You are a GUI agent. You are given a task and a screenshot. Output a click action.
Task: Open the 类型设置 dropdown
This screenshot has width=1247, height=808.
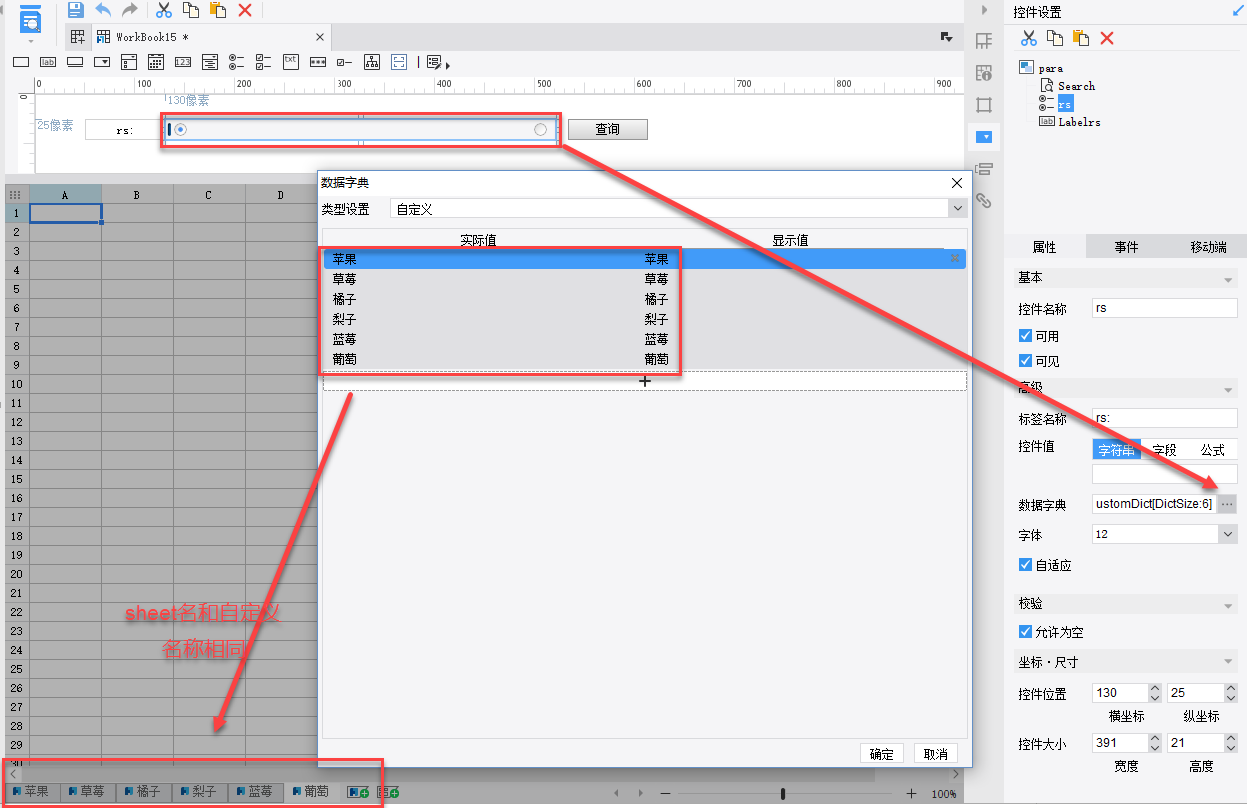coord(958,208)
